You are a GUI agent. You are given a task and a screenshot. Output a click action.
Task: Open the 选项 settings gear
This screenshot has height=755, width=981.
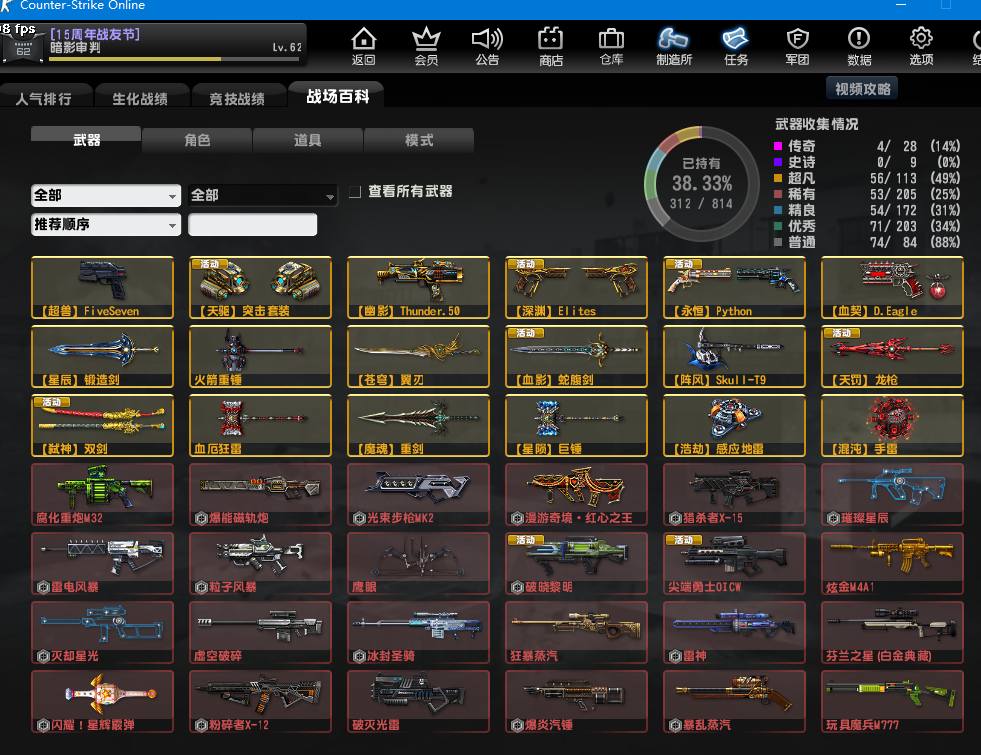click(x=921, y=46)
